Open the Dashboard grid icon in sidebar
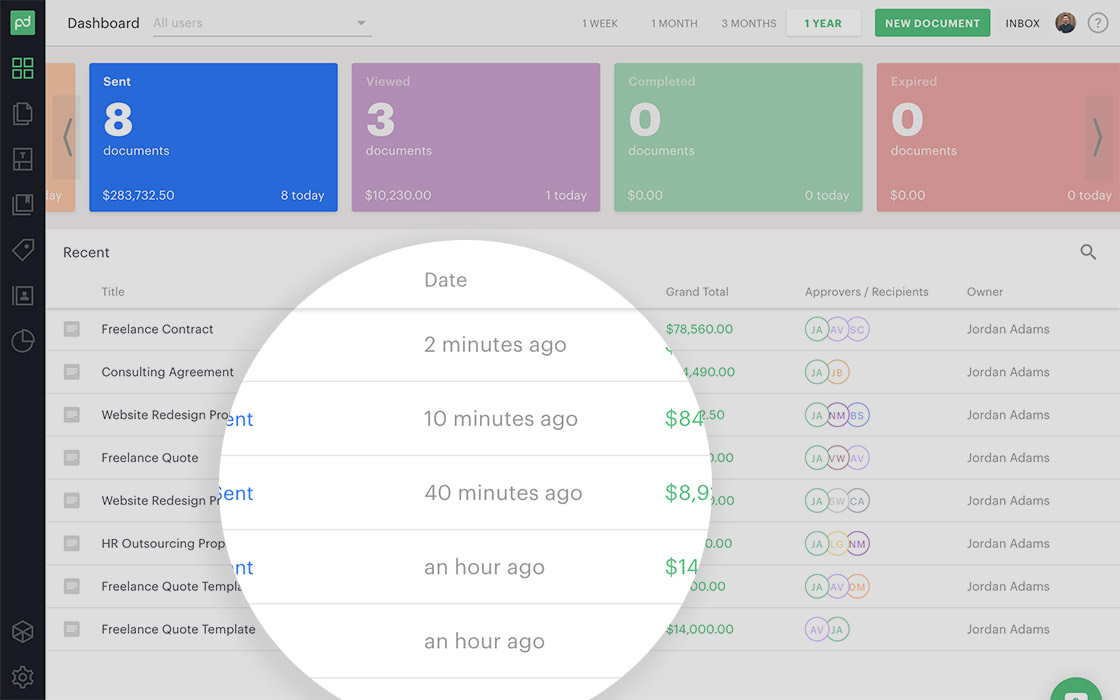This screenshot has height=700, width=1120. pos(23,69)
